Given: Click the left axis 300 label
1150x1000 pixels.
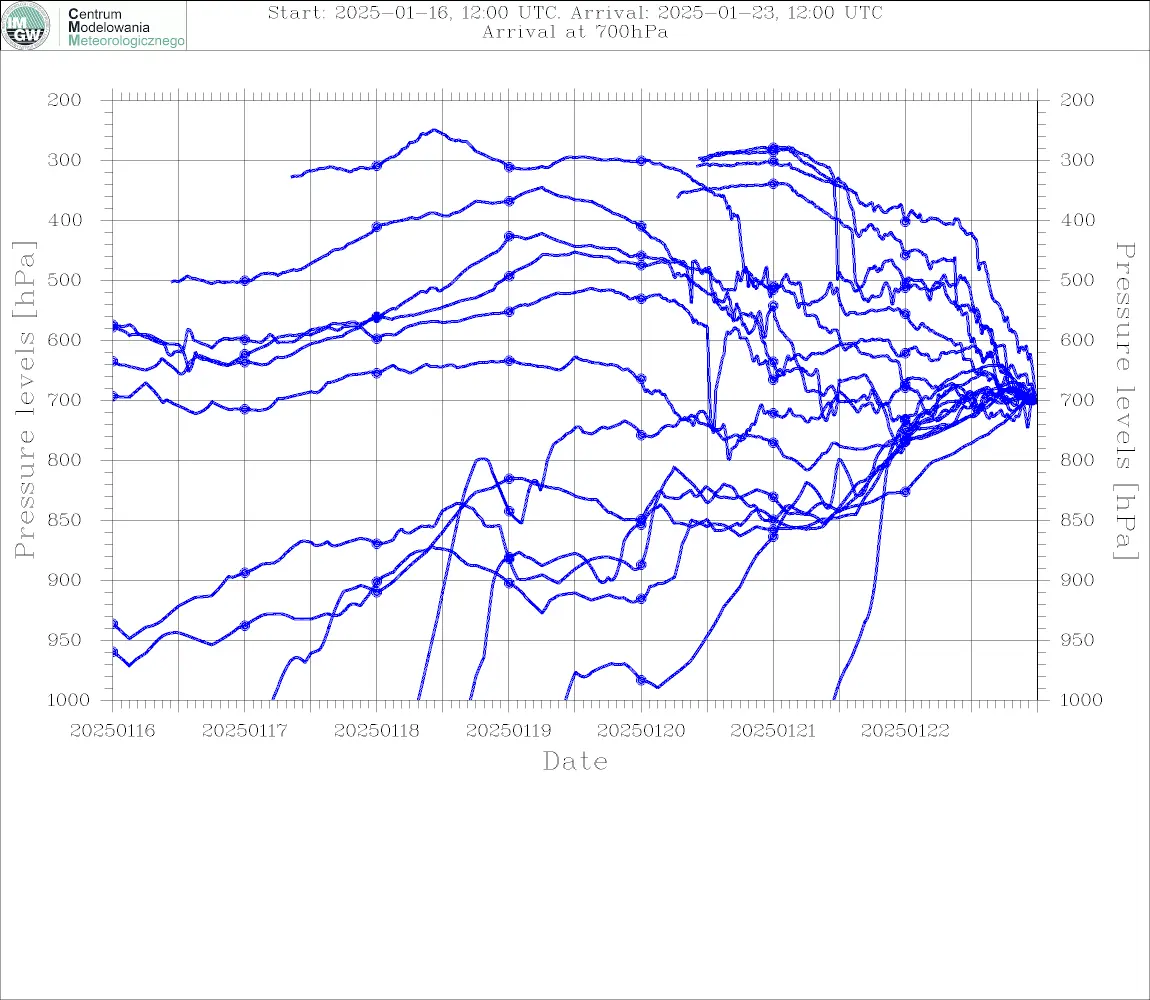Looking at the screenshot, I should (x=65, y=160).
